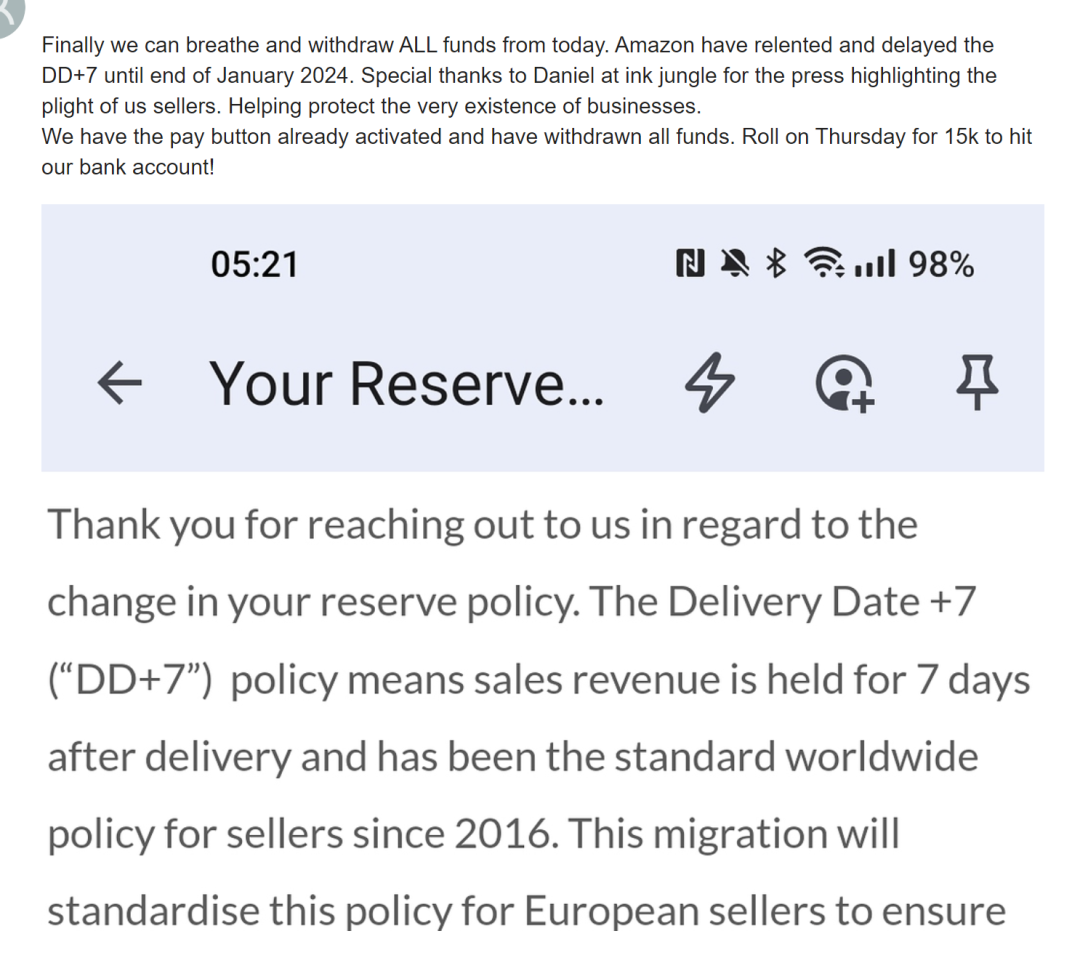Viewport: 1080px width, 955px height.
Task: Click the 'Your Reserve...' header title
Action: [406, 383]
